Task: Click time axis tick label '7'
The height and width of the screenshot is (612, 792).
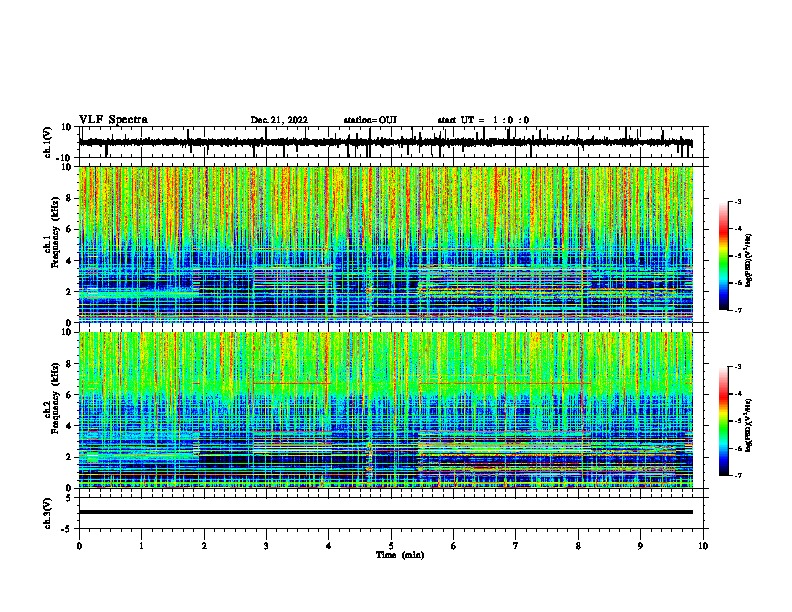Action: point(516,546)
